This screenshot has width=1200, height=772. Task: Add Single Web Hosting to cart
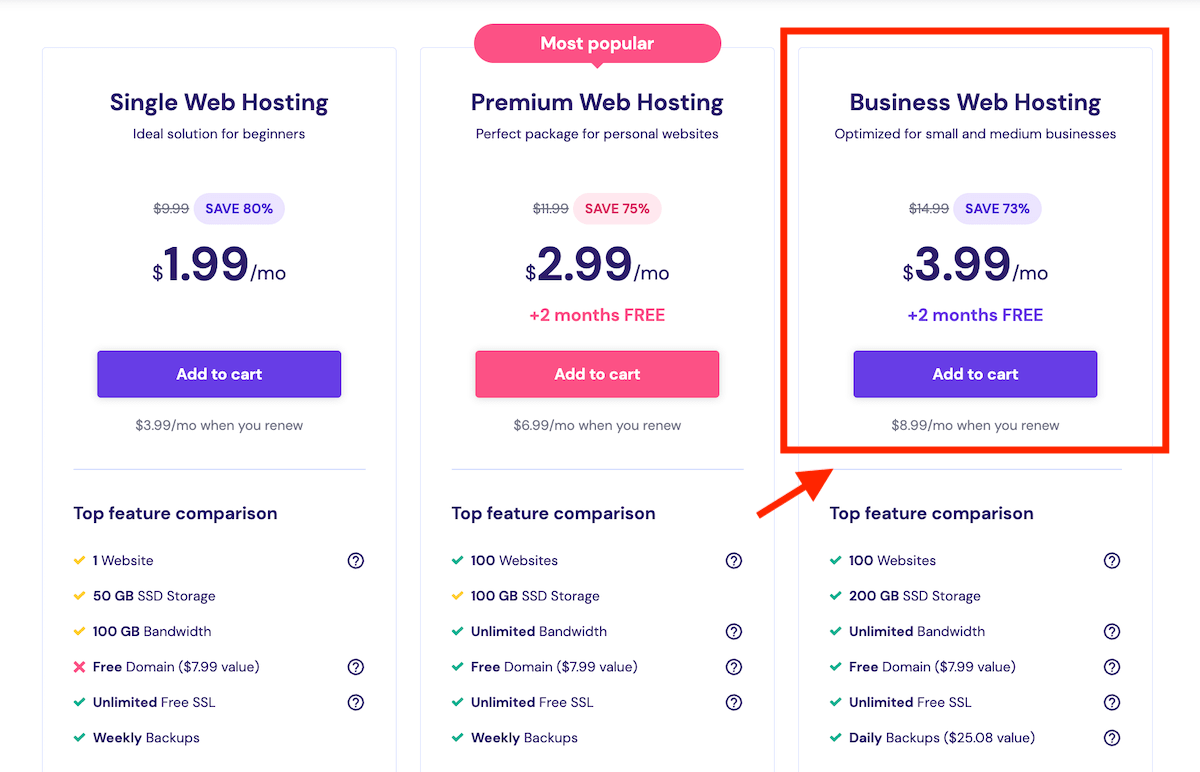219,374
